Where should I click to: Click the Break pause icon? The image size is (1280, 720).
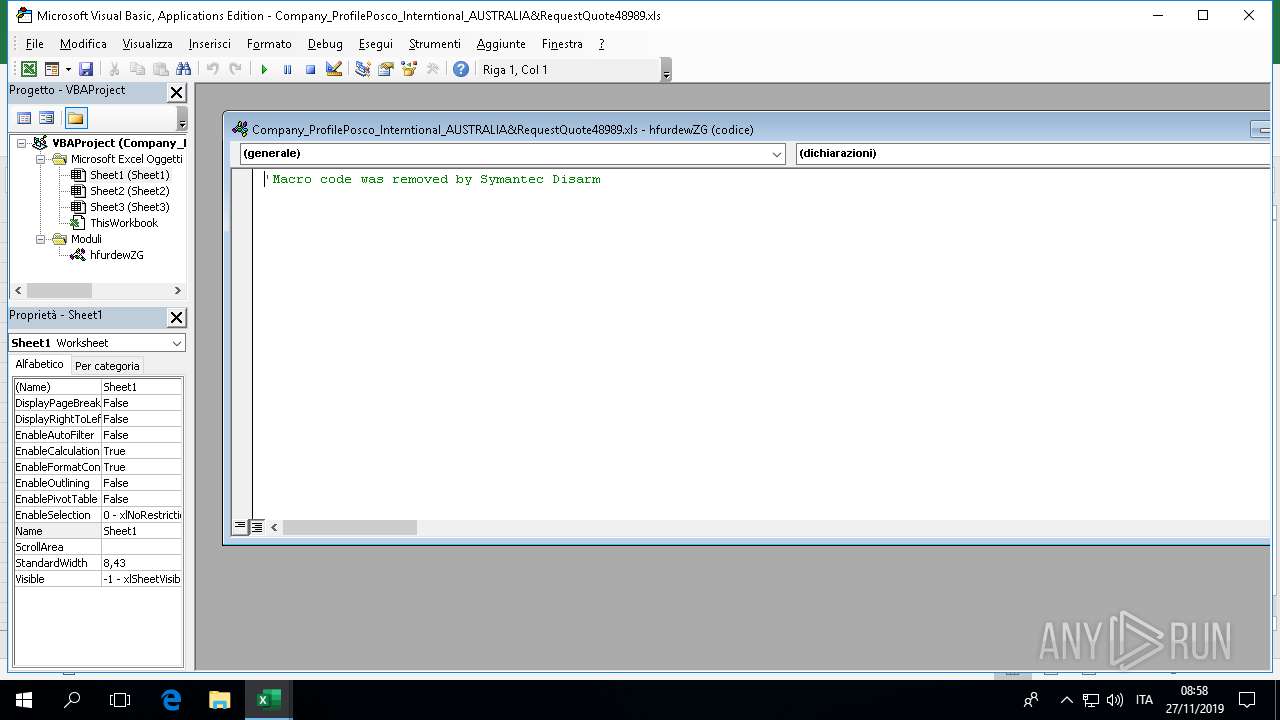[x=287, y=69]
